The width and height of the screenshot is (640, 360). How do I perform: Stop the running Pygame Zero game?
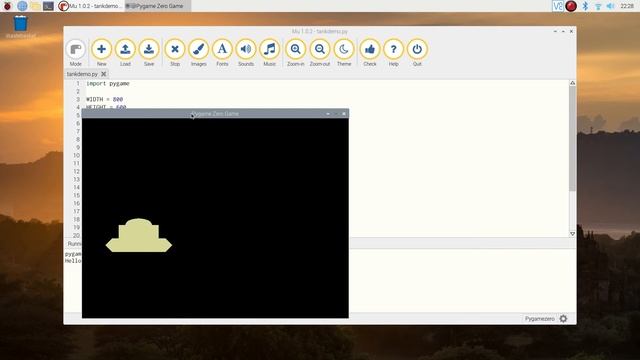(175, 53)
